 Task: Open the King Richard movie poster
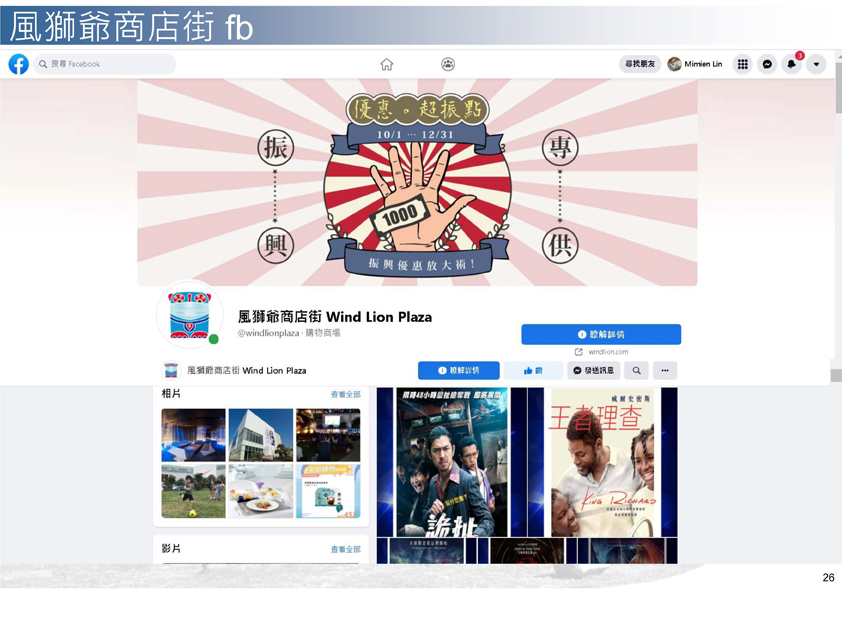point(602,462)
